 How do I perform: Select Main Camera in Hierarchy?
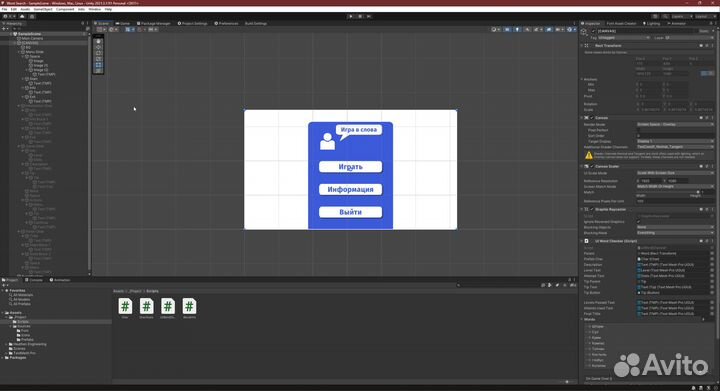point(32,39)
